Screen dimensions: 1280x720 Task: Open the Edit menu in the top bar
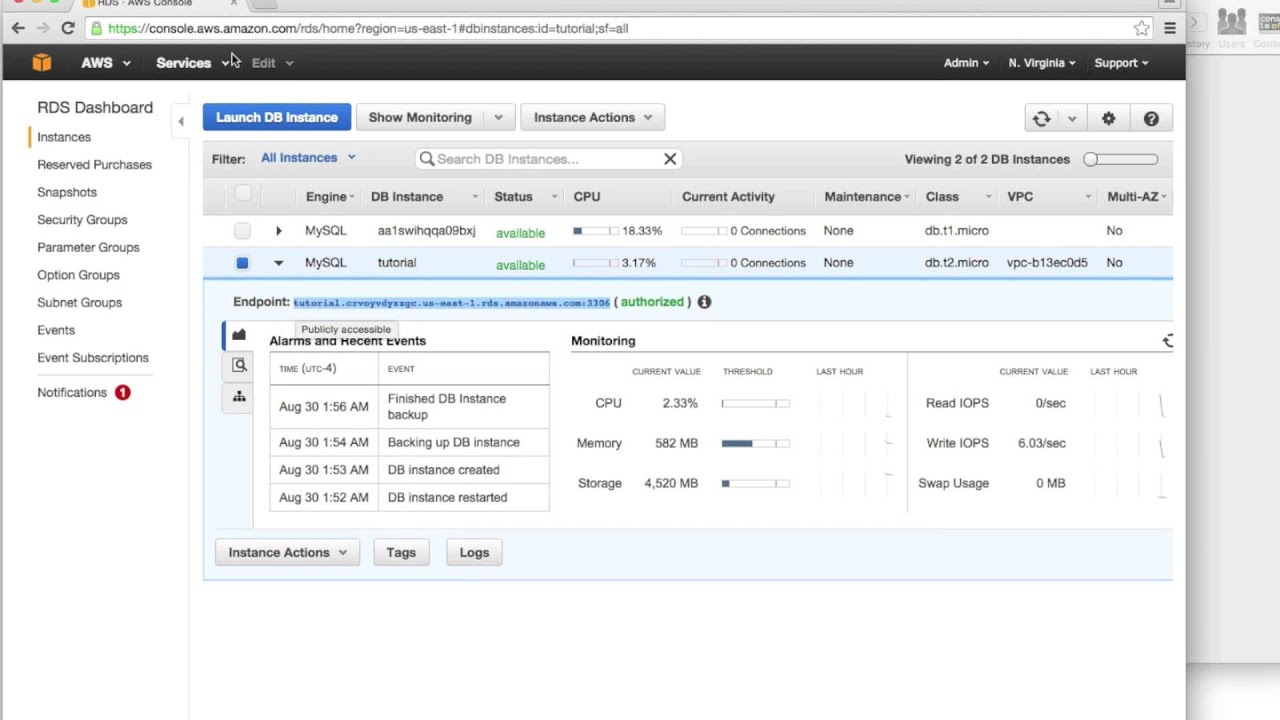[x=272, y=63]
